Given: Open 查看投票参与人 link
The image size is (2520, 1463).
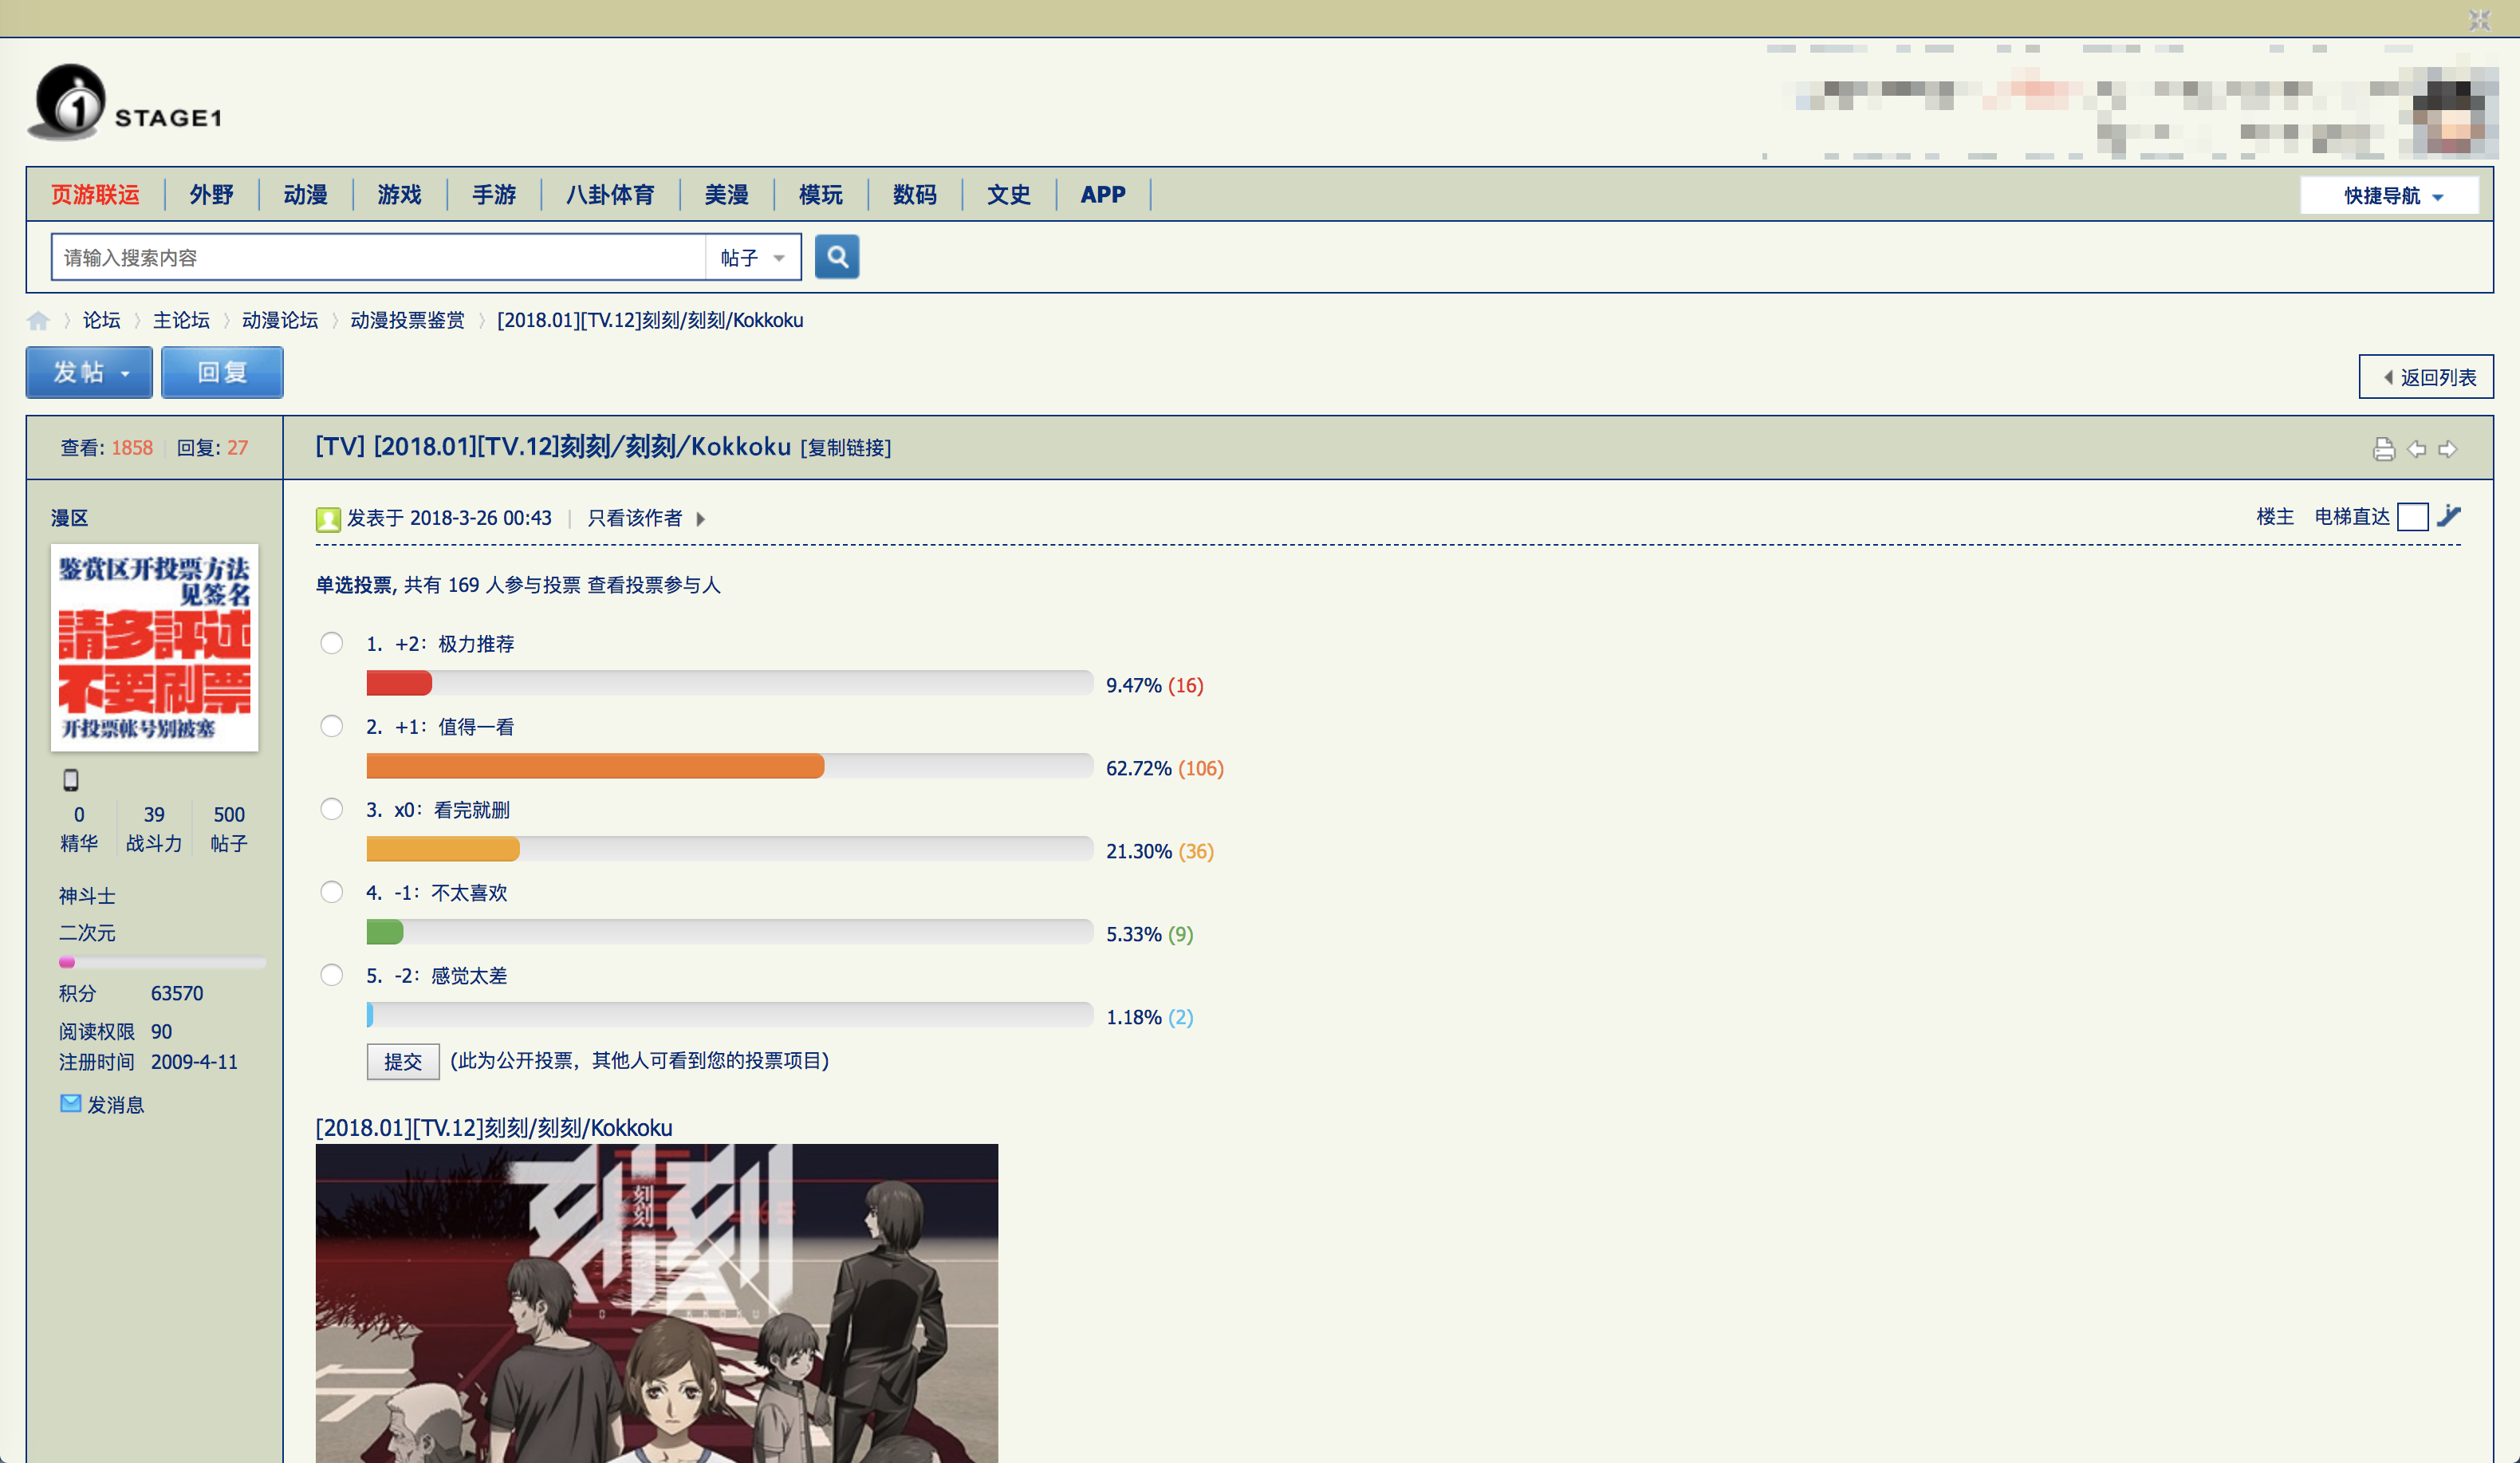Looking at the screenshot, I should (654, 585).
